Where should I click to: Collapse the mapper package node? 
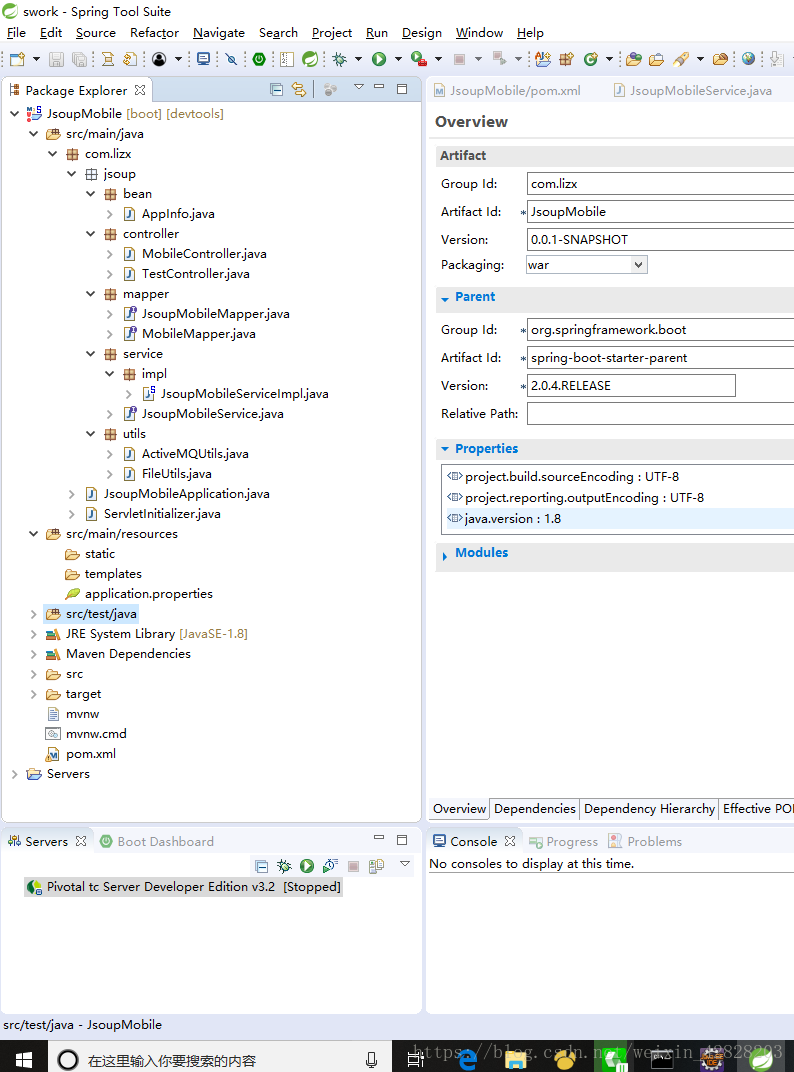91,294
